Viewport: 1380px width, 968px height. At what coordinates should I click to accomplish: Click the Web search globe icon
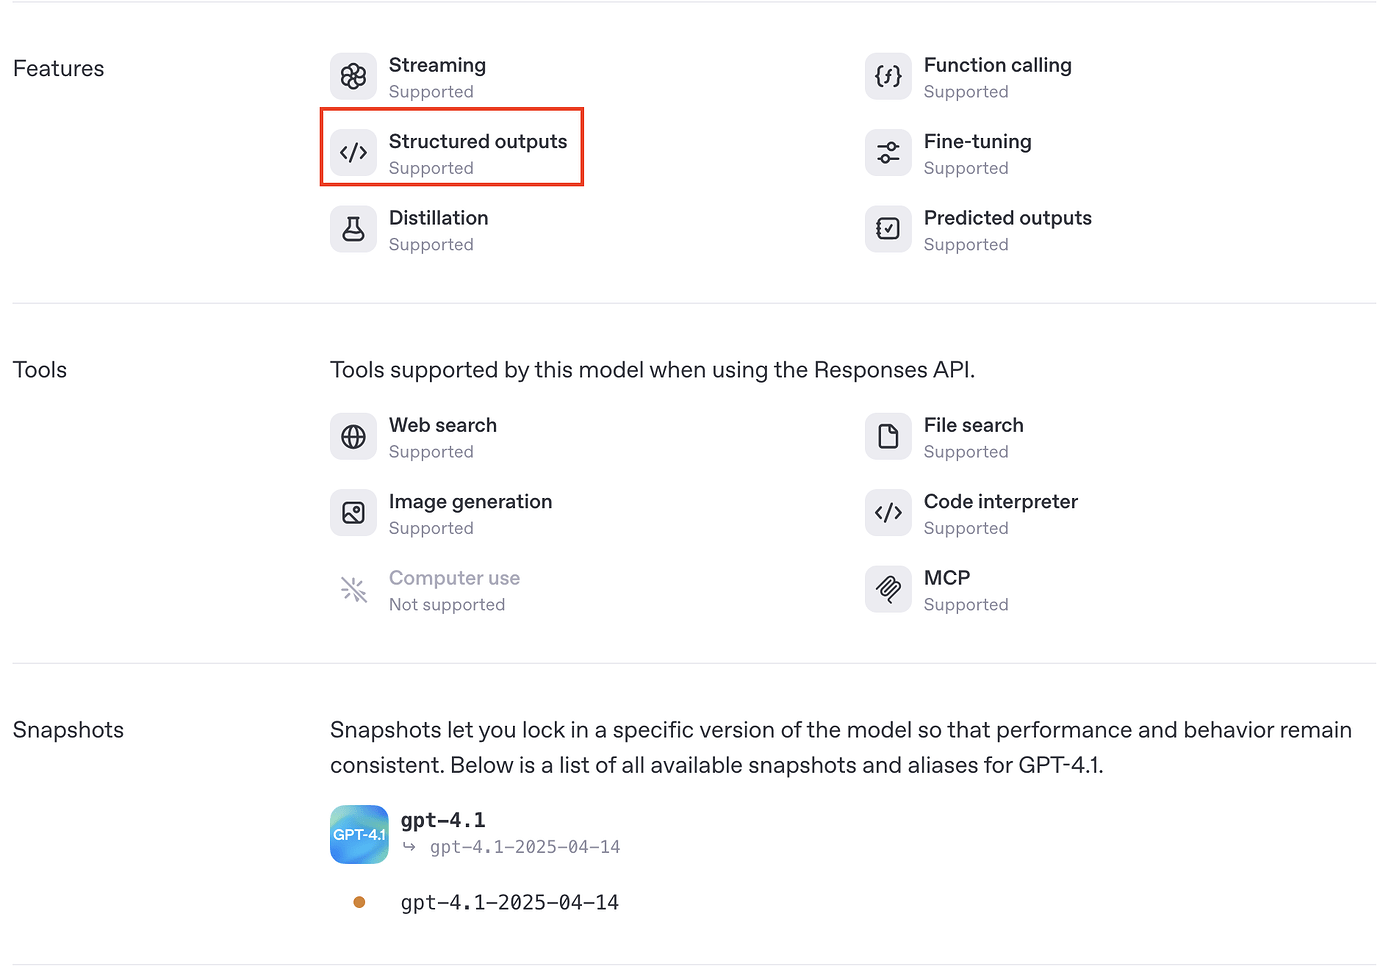(x=353, y=436)
